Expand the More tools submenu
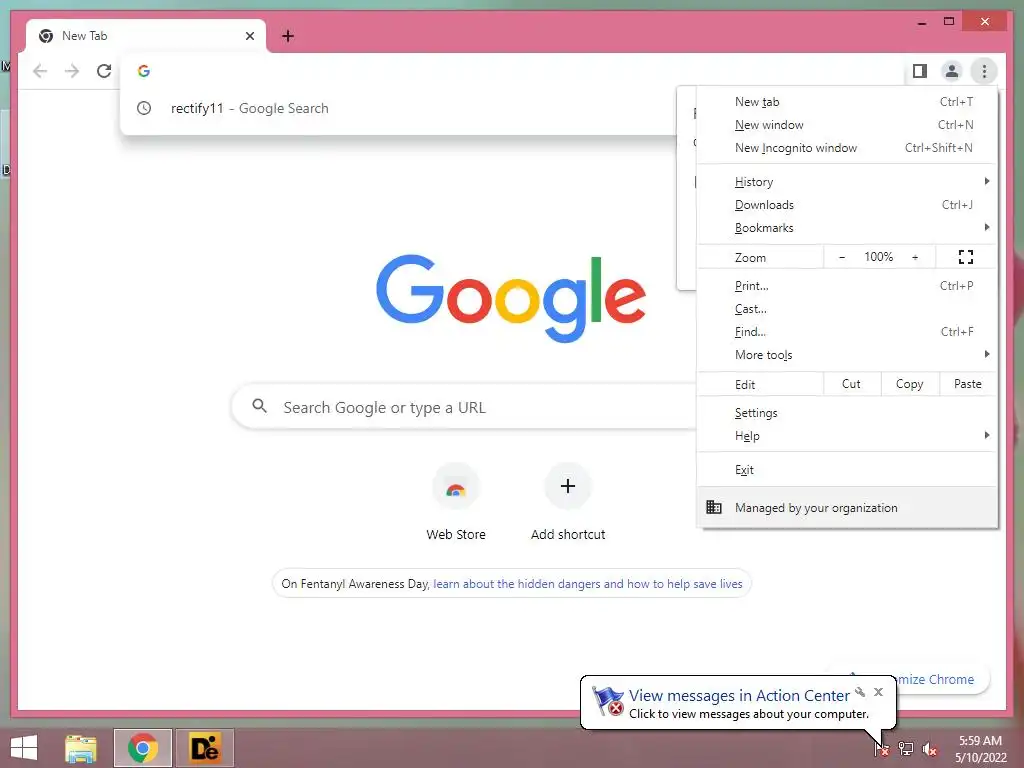This screenshot has height=768, width=1024. point(847,355)
